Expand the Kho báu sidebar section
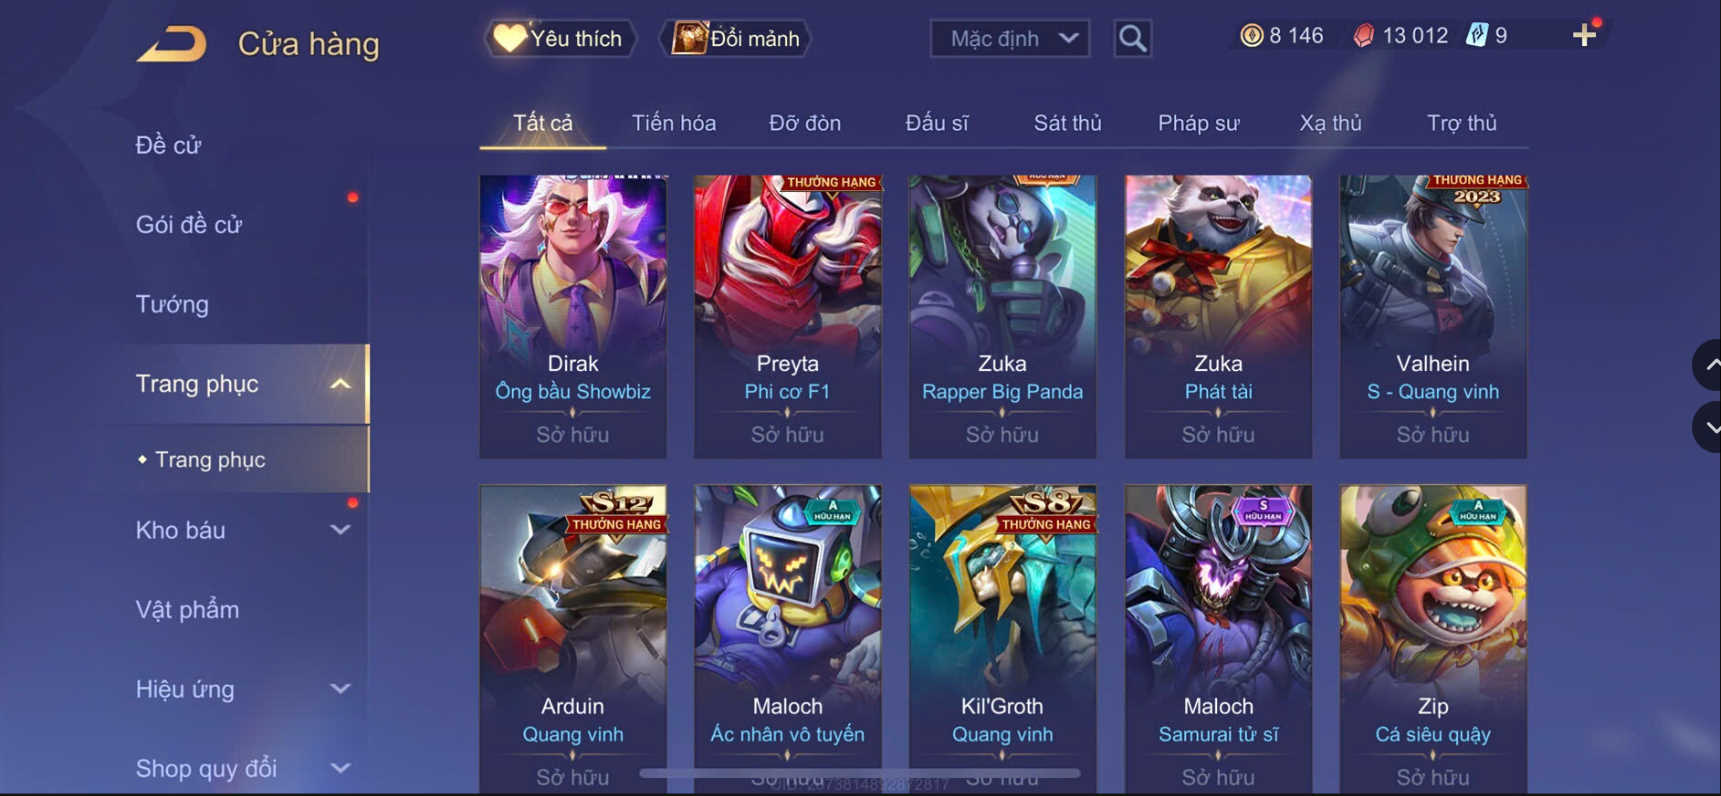 tap(340, 530)
